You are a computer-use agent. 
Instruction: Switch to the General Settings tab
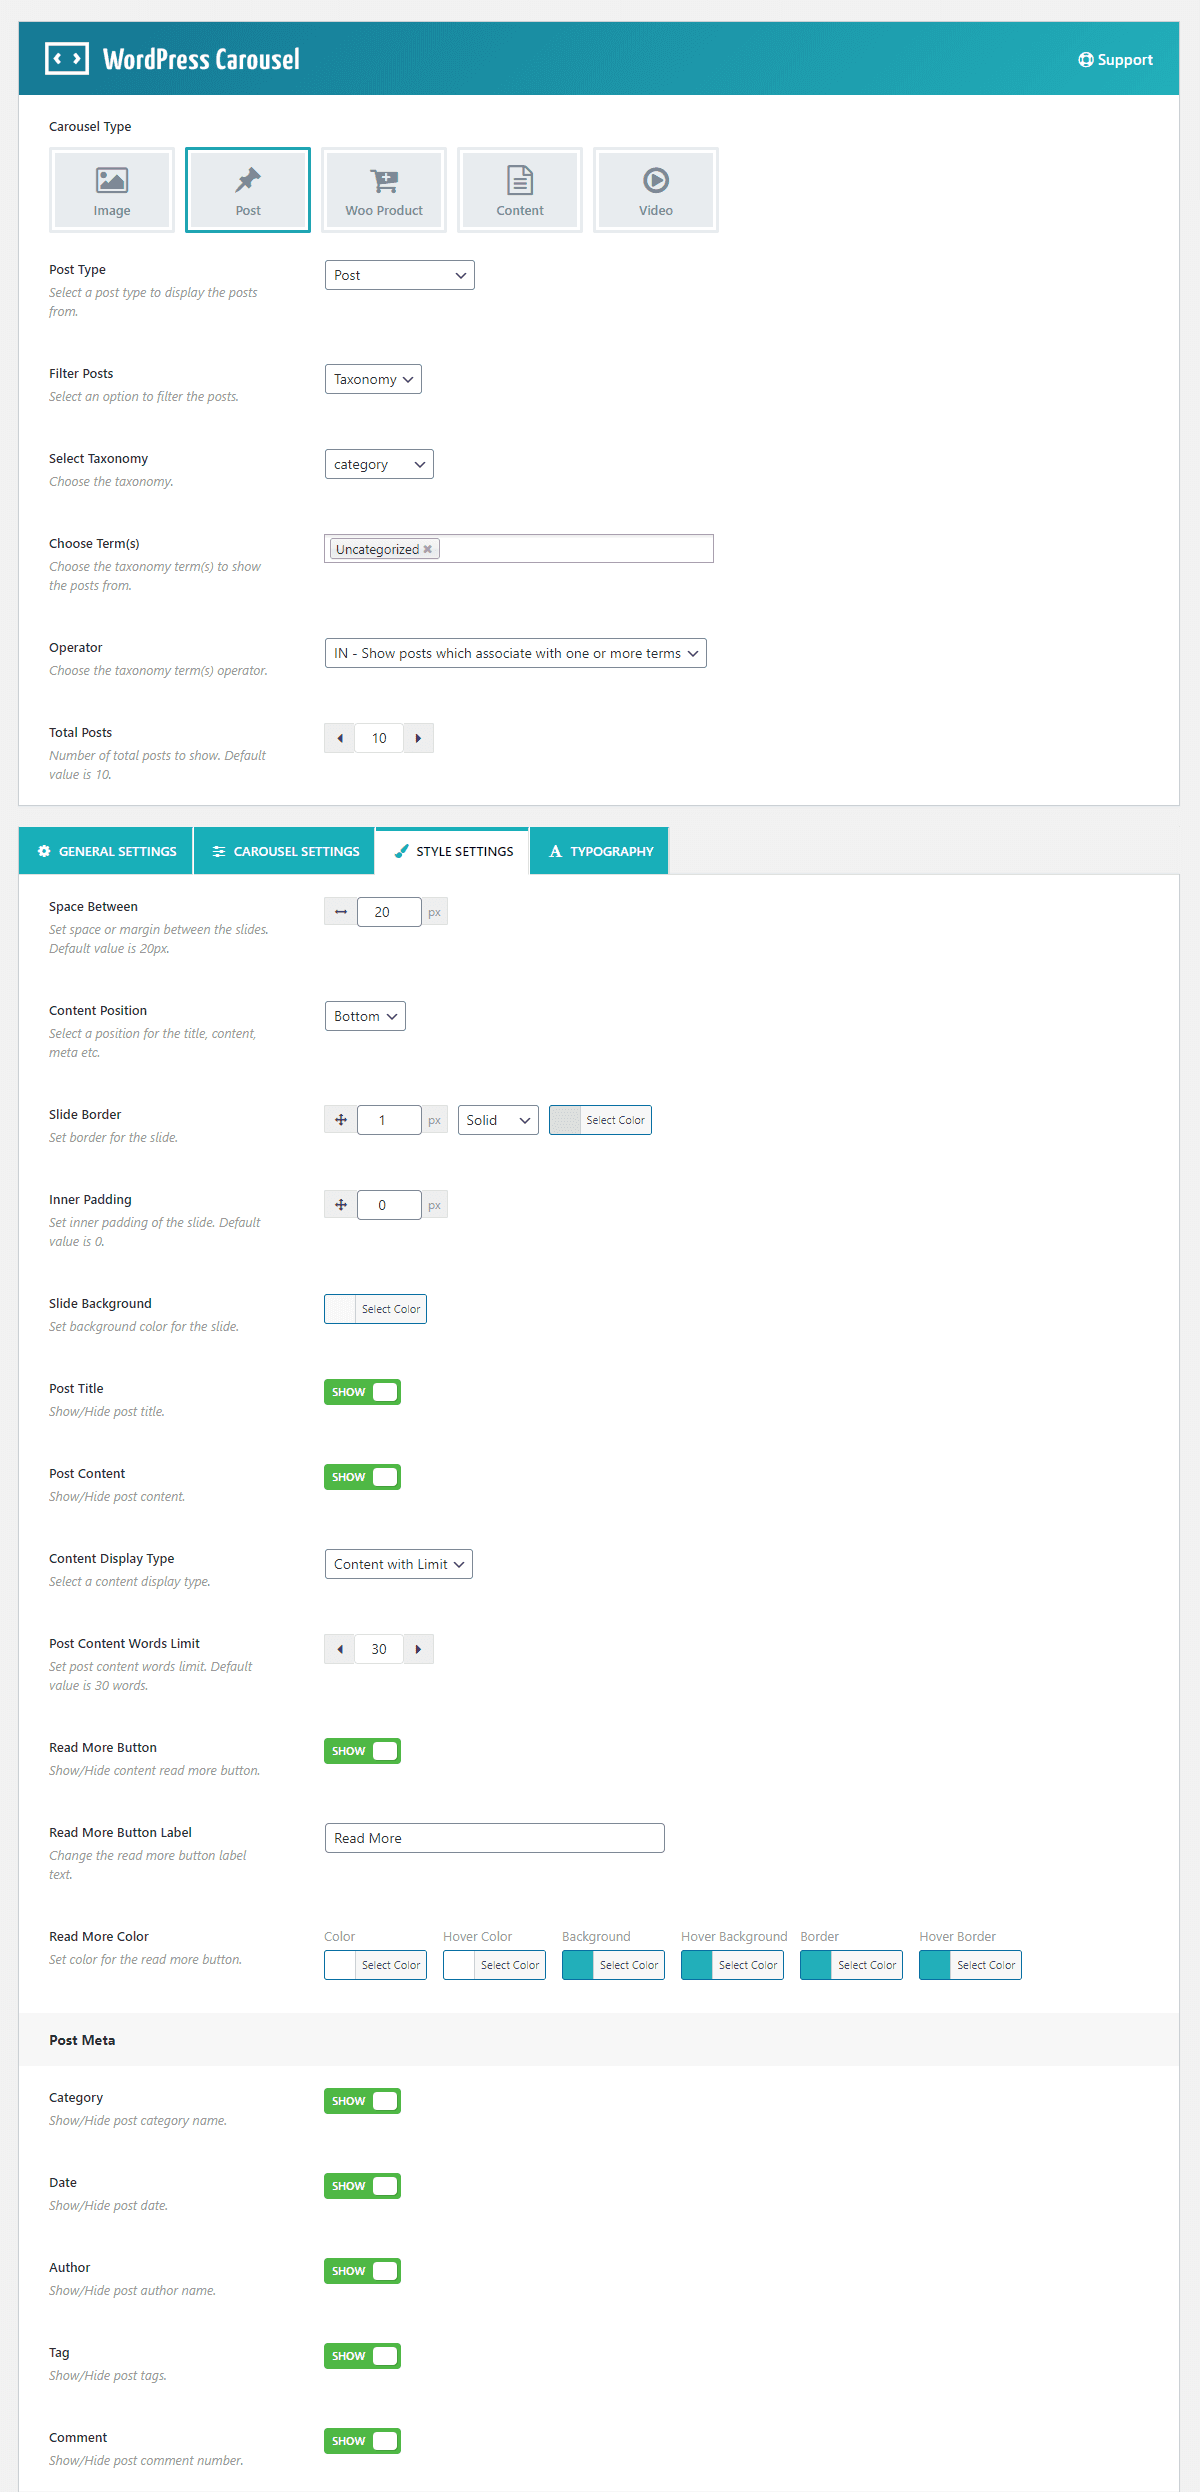pos(106,851)
